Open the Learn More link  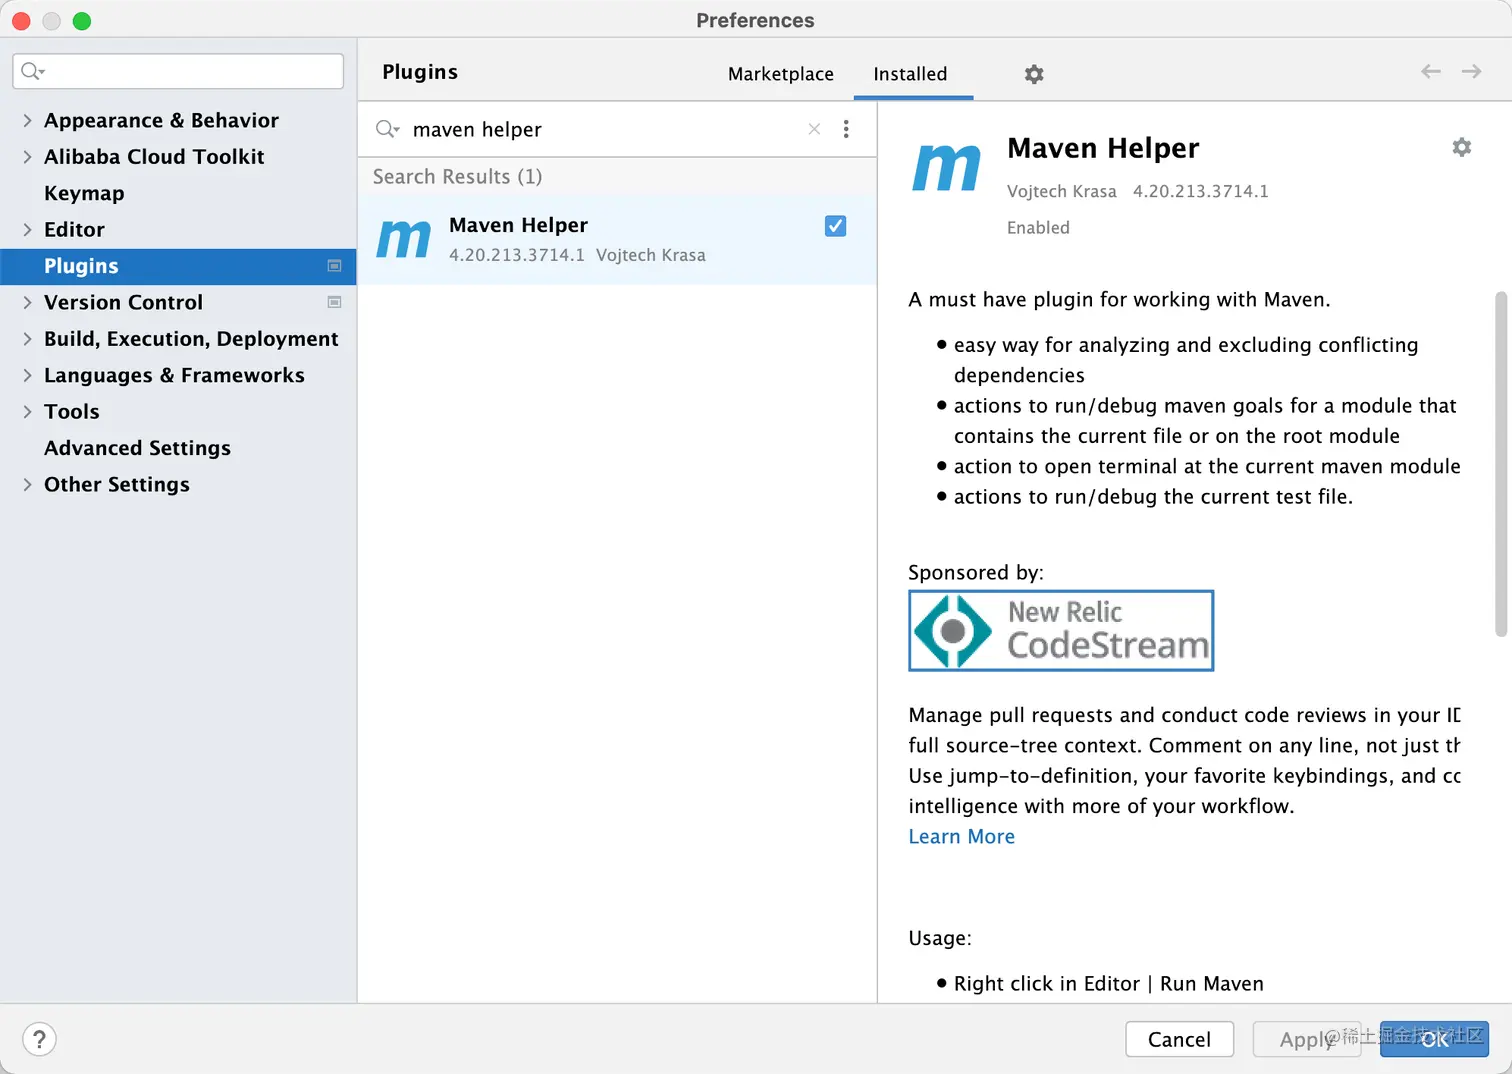click(x=961, y=837)
